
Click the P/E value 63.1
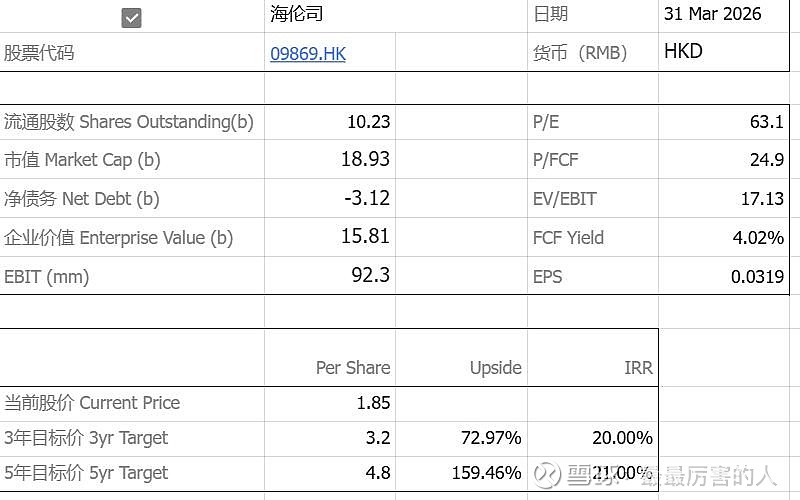[766, 122]
